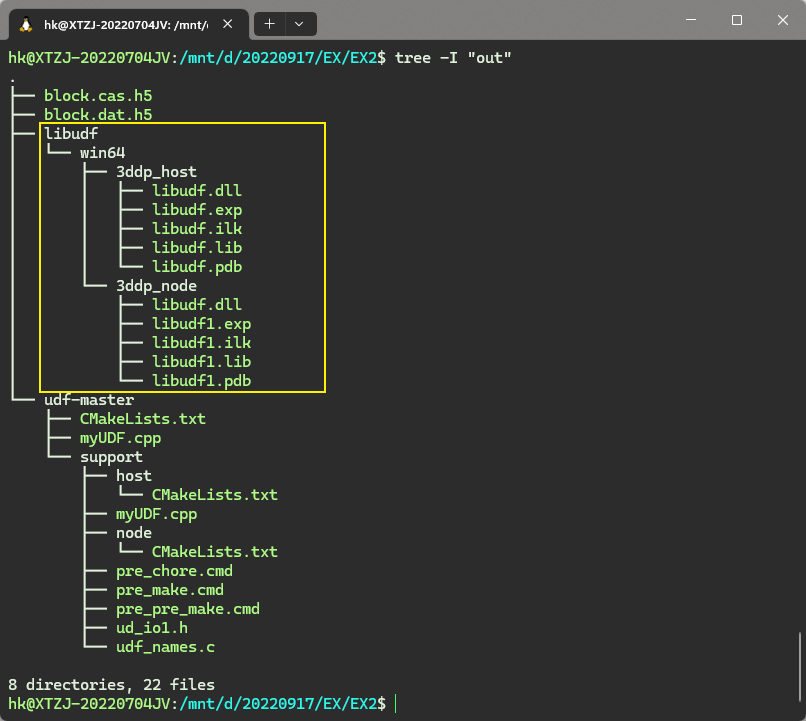Click the libudf.dll file under 3ddp_host
The width and height of the screenshot is (806, 721).
pyautogui.click(x=197, y=190)
